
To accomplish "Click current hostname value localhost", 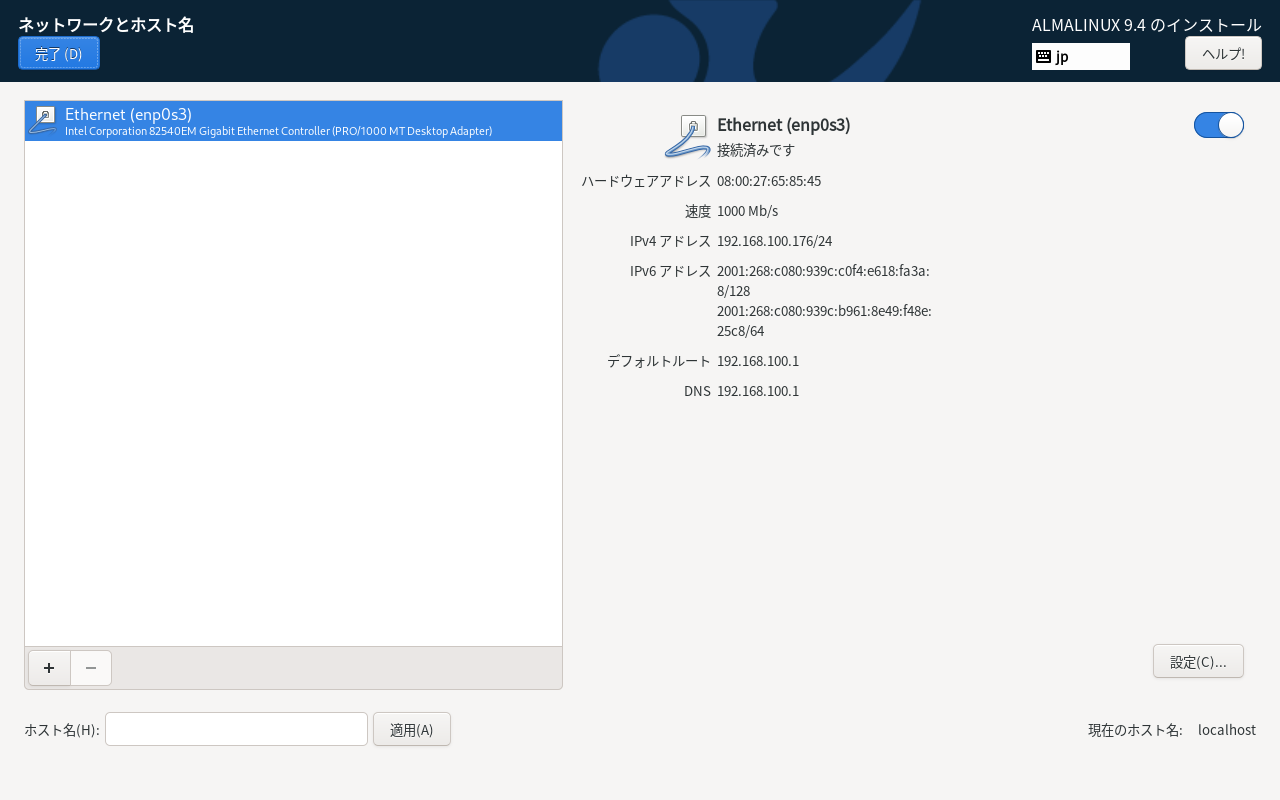I will tap(1227, 730).
